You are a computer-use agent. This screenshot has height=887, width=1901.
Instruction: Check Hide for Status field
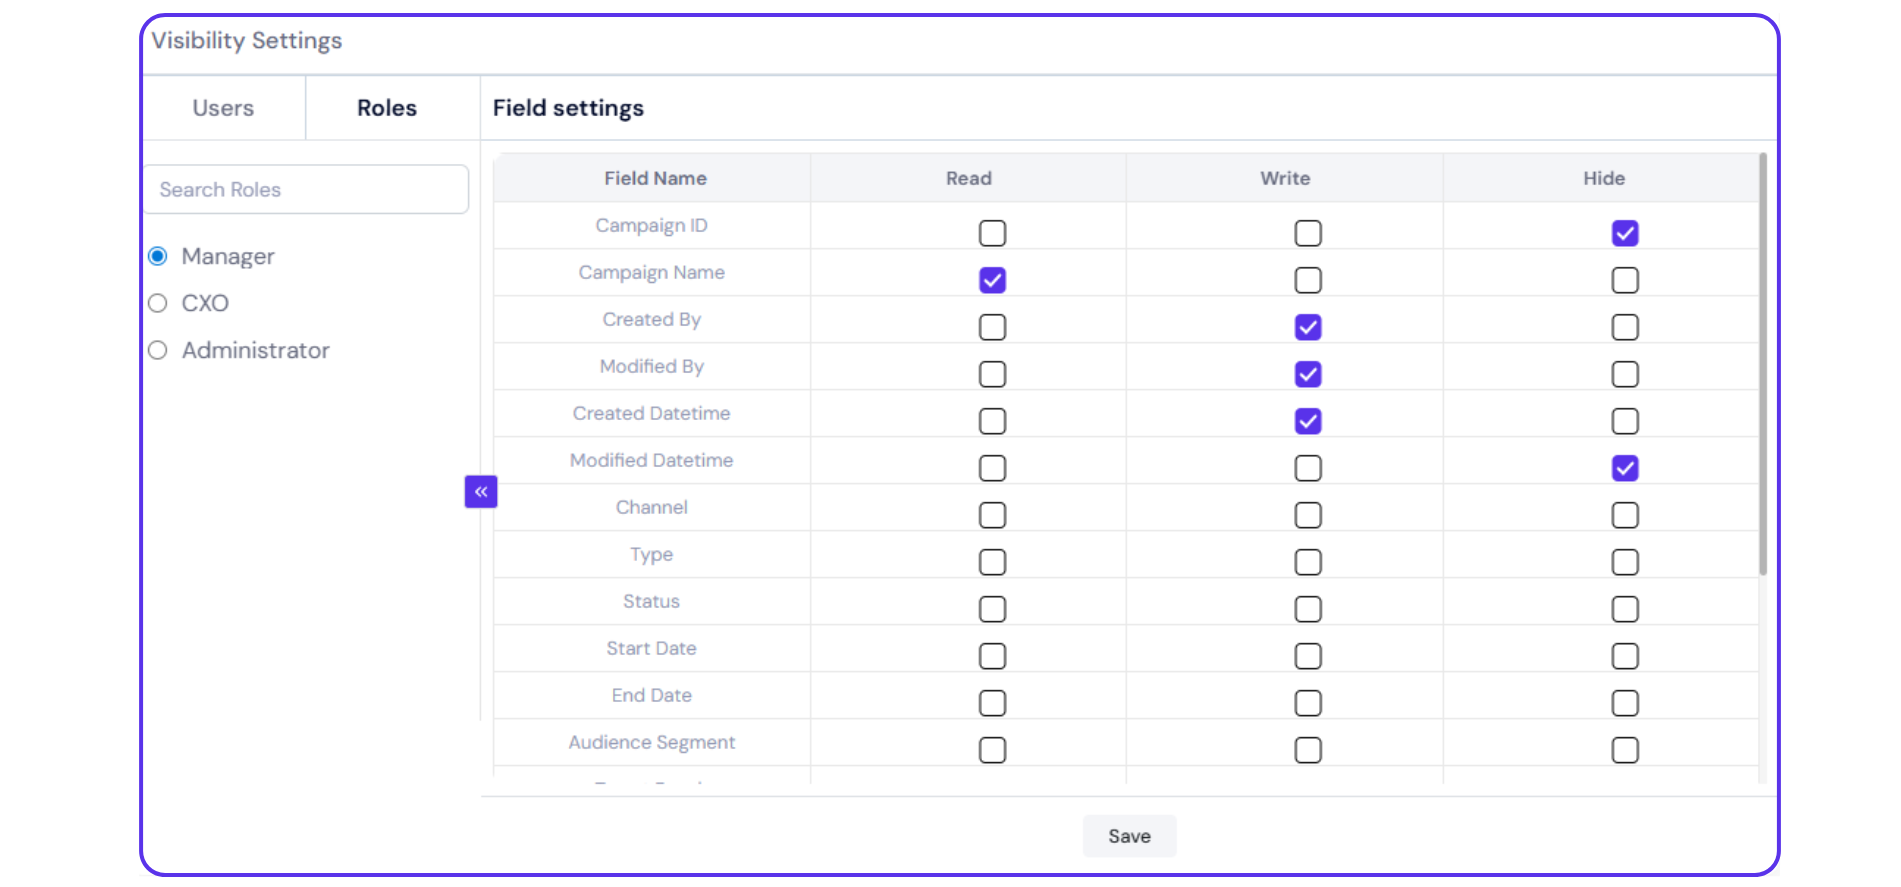(1624, 609)
